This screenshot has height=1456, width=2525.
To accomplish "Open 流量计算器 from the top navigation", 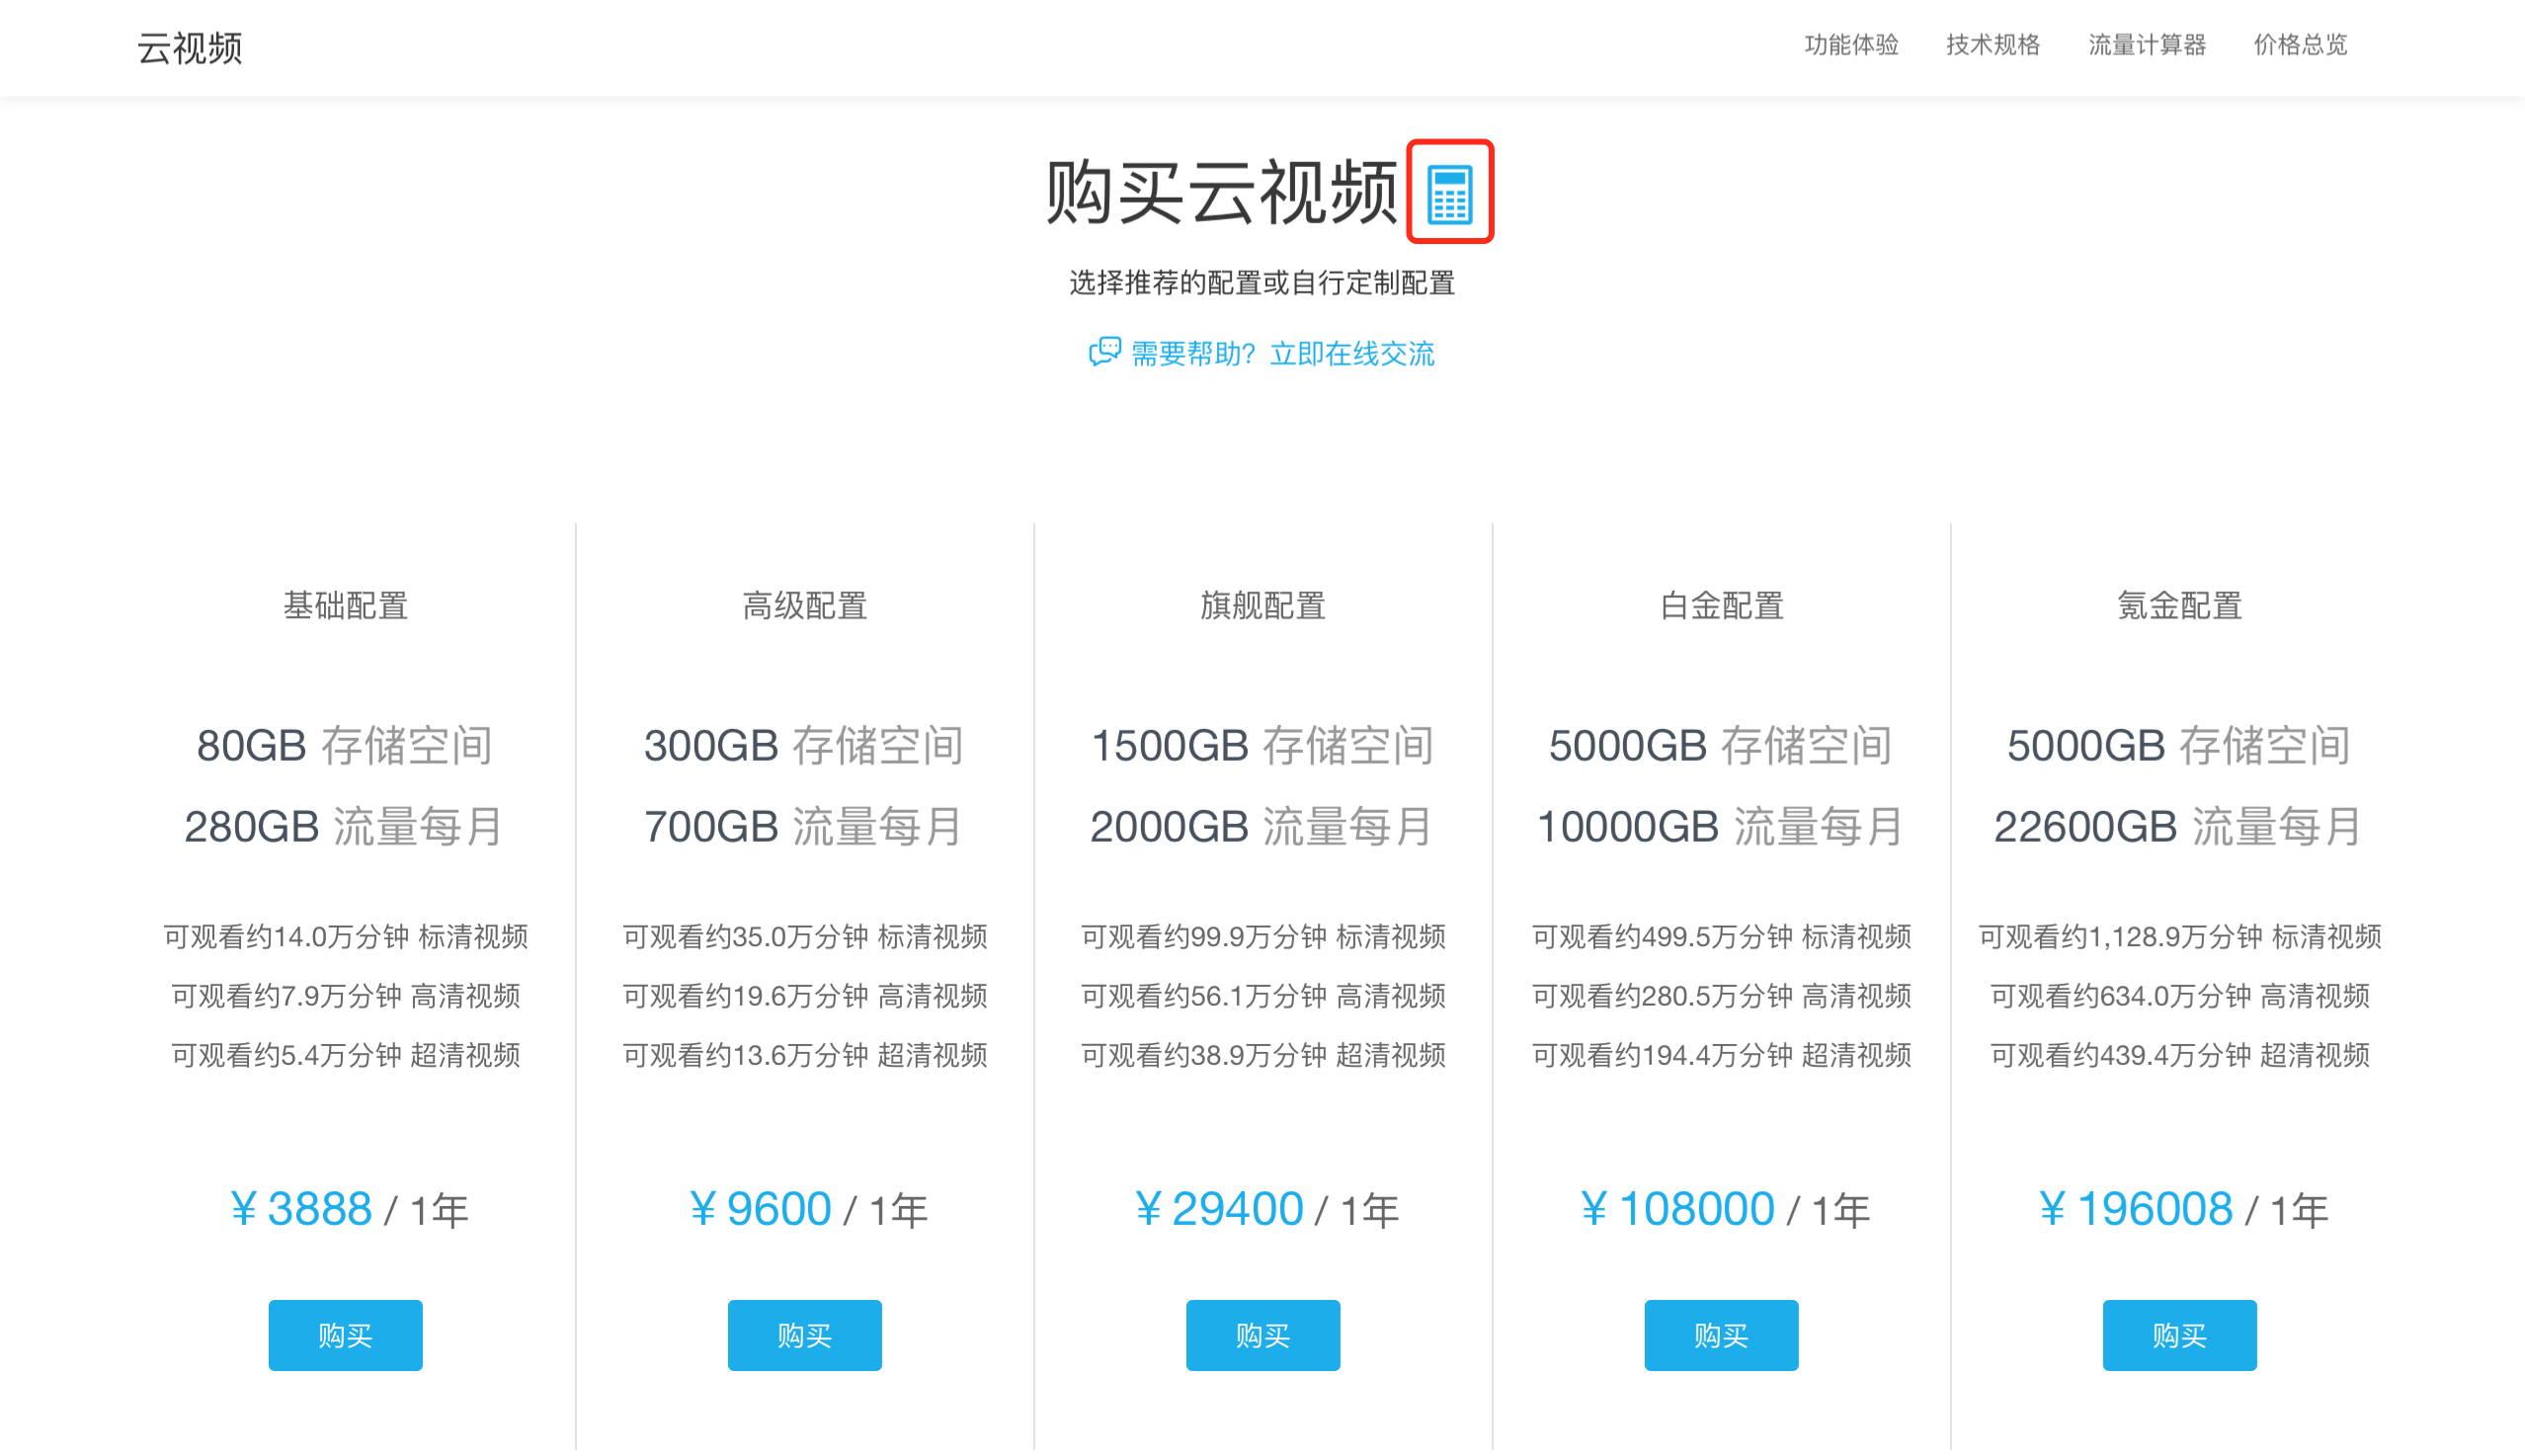I will pos(2146,45).
